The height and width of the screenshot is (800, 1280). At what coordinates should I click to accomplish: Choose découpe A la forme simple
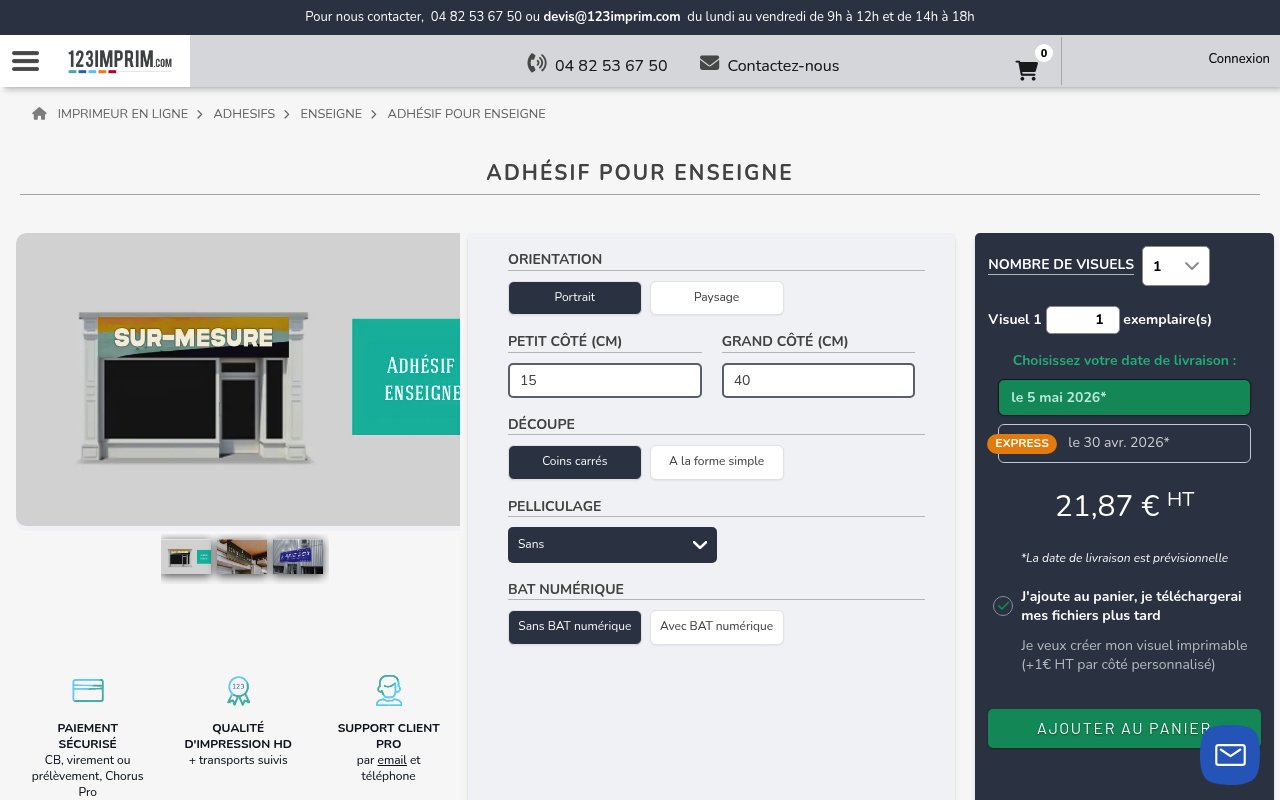click(x=716, y=462)
